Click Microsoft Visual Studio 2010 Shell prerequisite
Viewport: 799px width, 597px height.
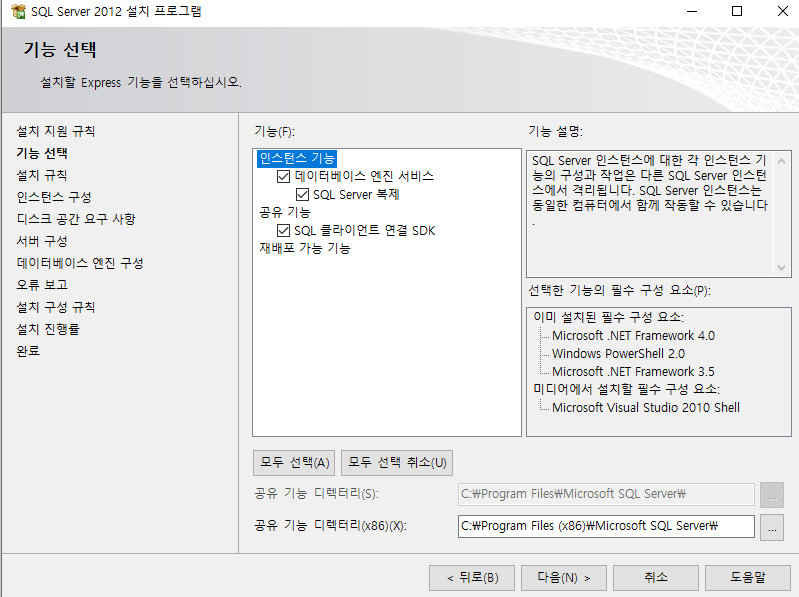[x=646, y=408]
